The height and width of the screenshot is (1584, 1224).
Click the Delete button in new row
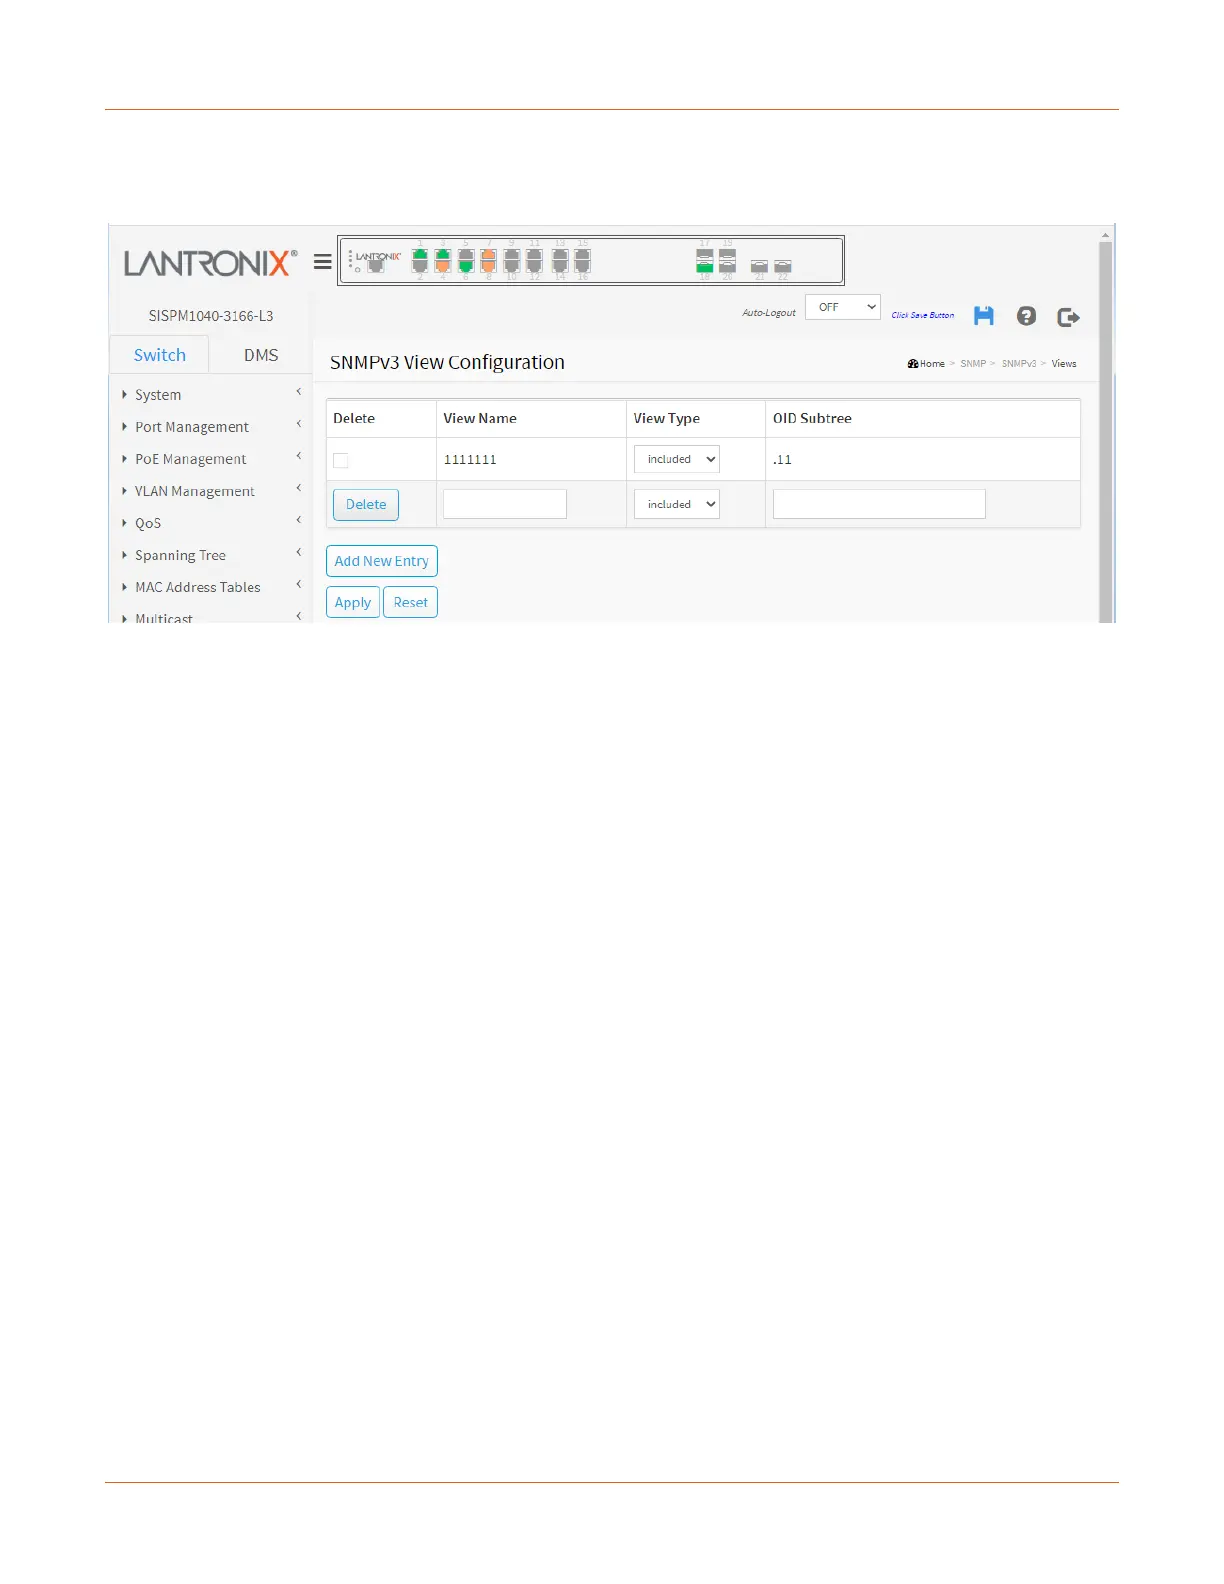366,505
